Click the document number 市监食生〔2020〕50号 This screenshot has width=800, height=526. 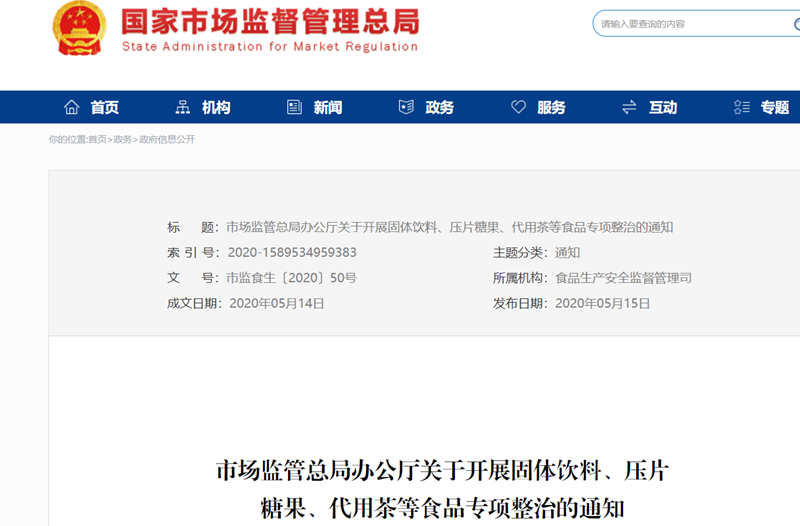point(291,278)
